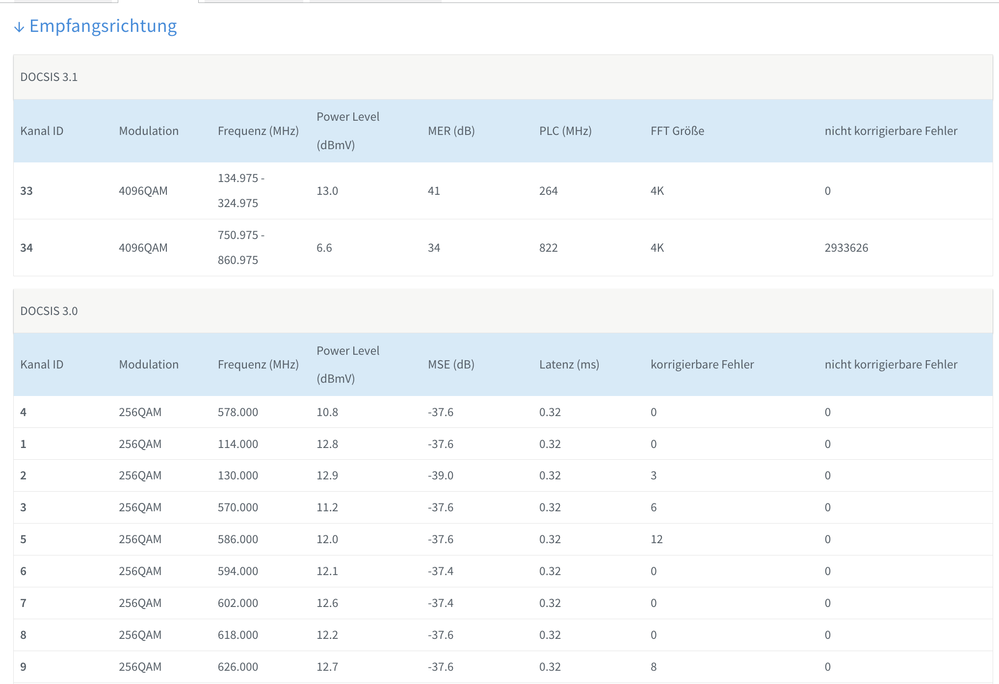Select frequency 602.000 cell
The width and height of the screenshot is (999, 684).
click(238, 603)
